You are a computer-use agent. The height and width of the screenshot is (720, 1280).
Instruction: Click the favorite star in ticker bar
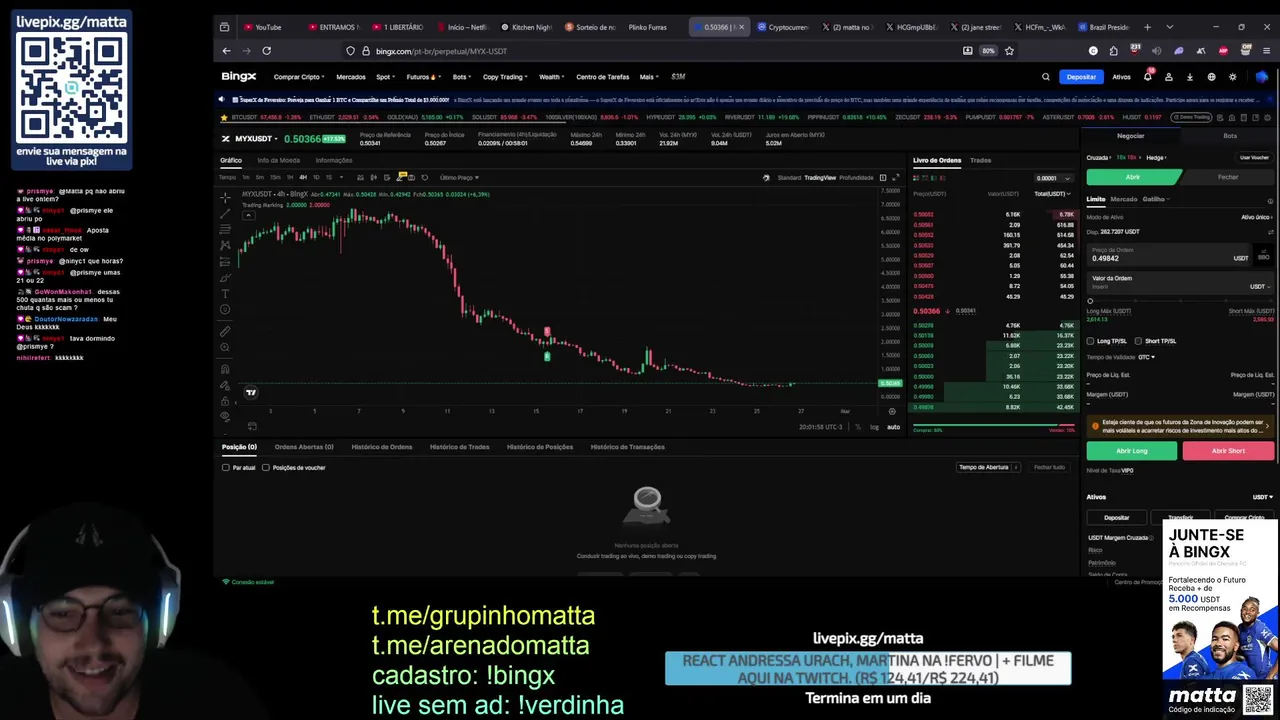click(x=222, y=117)
